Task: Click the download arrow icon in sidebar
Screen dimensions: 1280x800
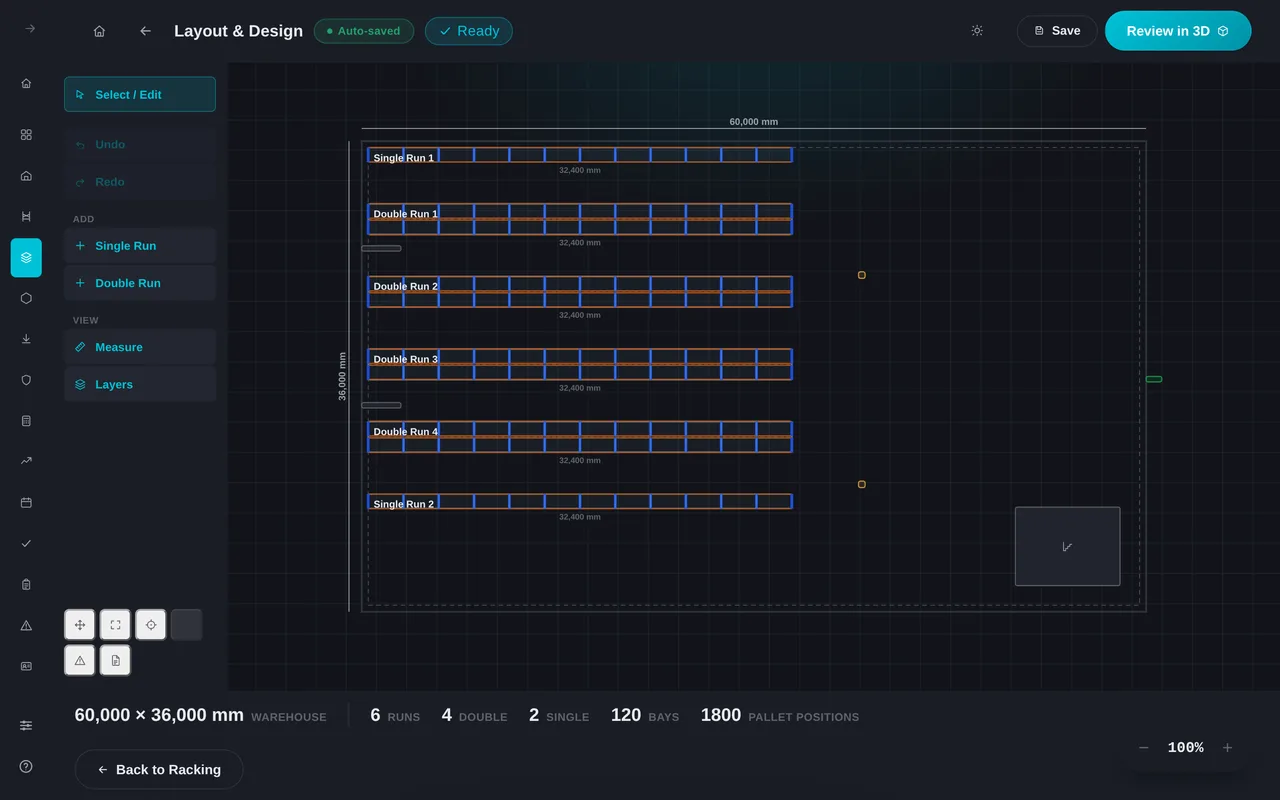Action: [x=26, y=339]
